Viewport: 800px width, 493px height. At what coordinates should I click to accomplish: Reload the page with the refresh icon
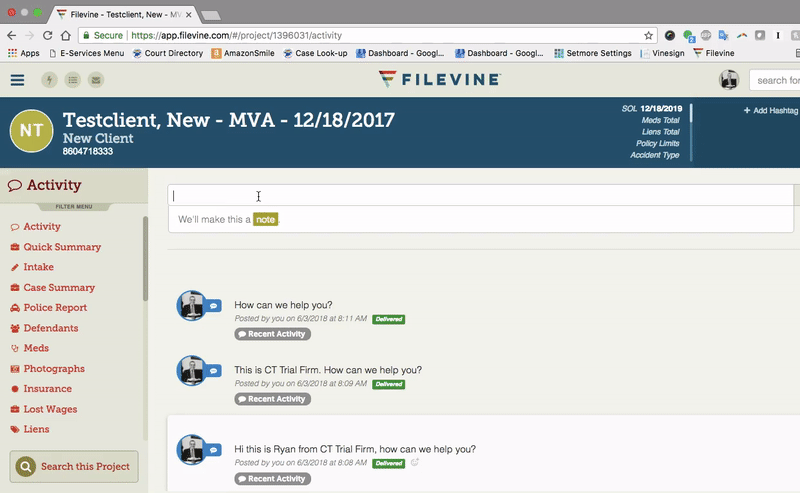pos(47,35)
